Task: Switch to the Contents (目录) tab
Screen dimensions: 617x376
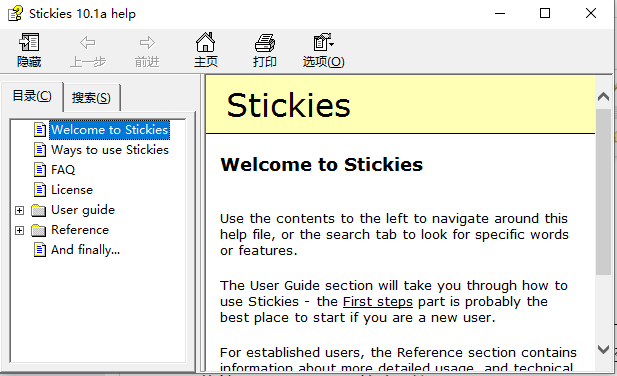Action: coord(32,96)
